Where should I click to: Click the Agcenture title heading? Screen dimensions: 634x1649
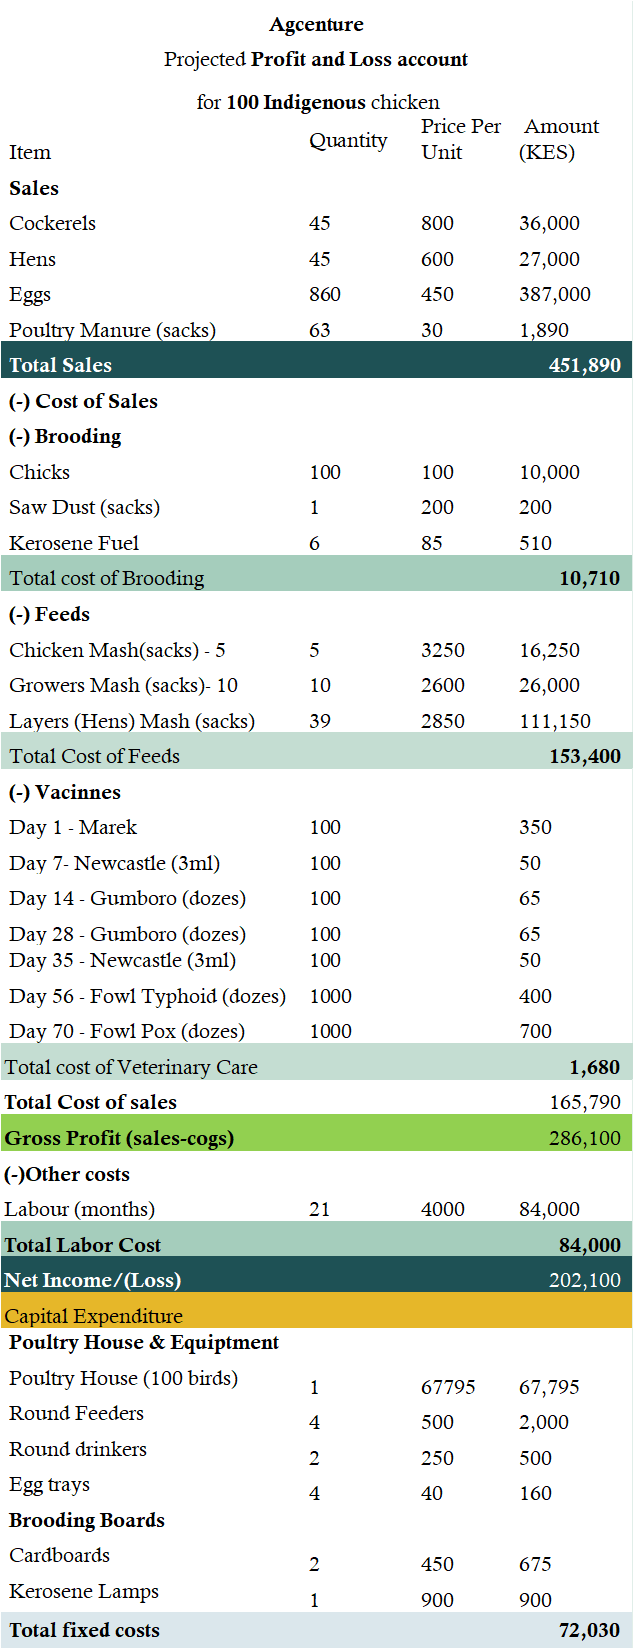click(316, 24)
